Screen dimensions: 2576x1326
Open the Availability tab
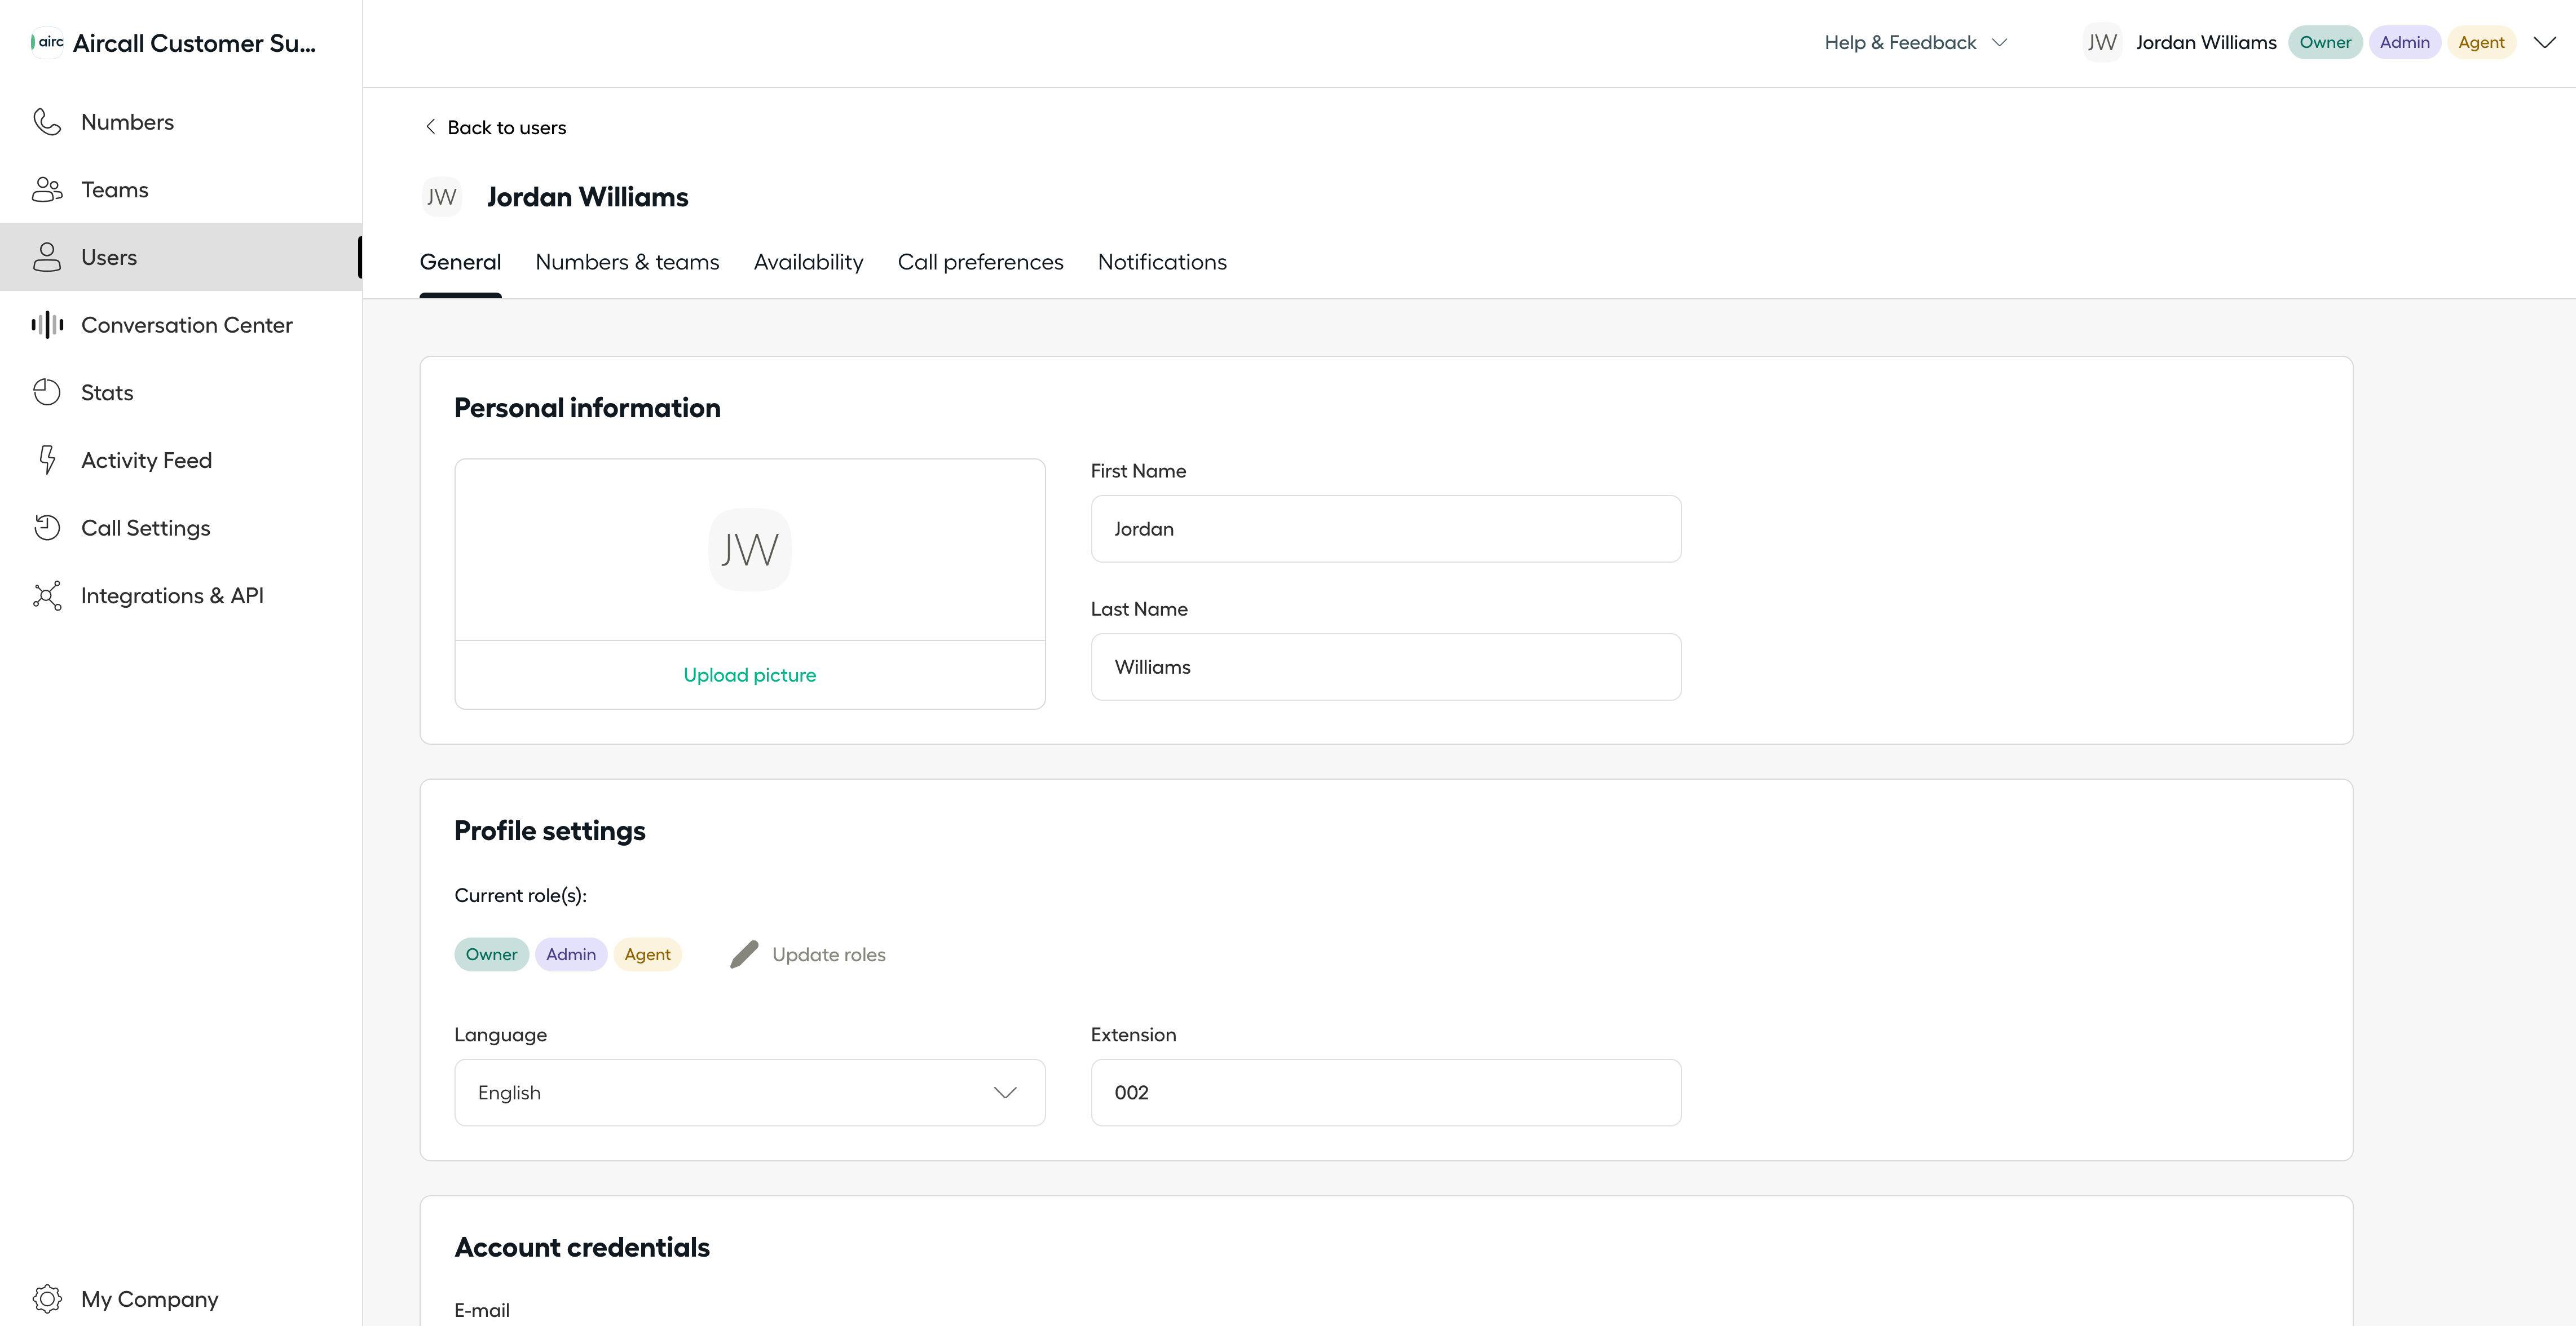click(808, 262)
